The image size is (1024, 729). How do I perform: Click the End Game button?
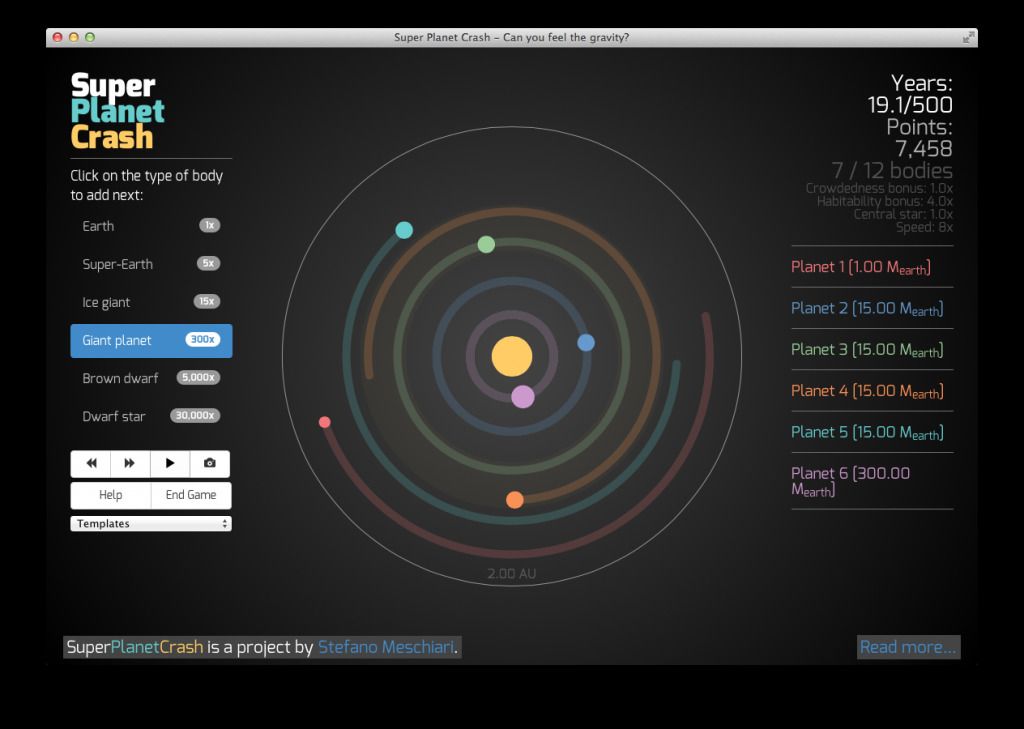point(190,495)
